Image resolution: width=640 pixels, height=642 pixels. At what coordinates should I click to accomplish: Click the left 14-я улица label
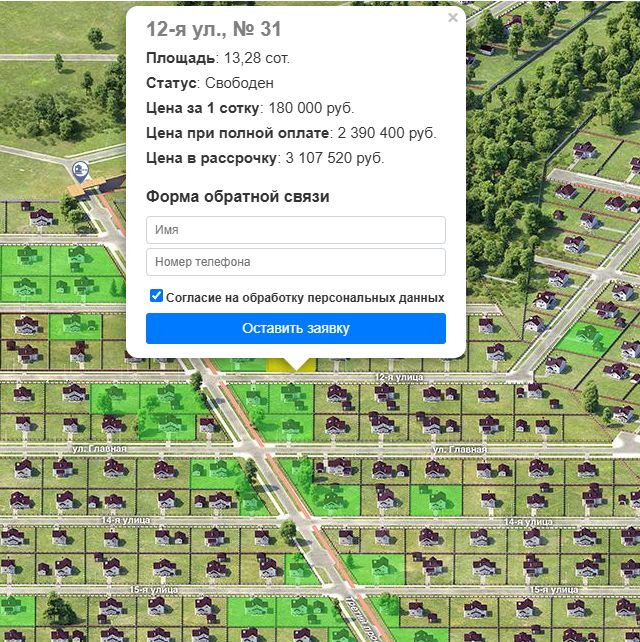pos(126,520)
